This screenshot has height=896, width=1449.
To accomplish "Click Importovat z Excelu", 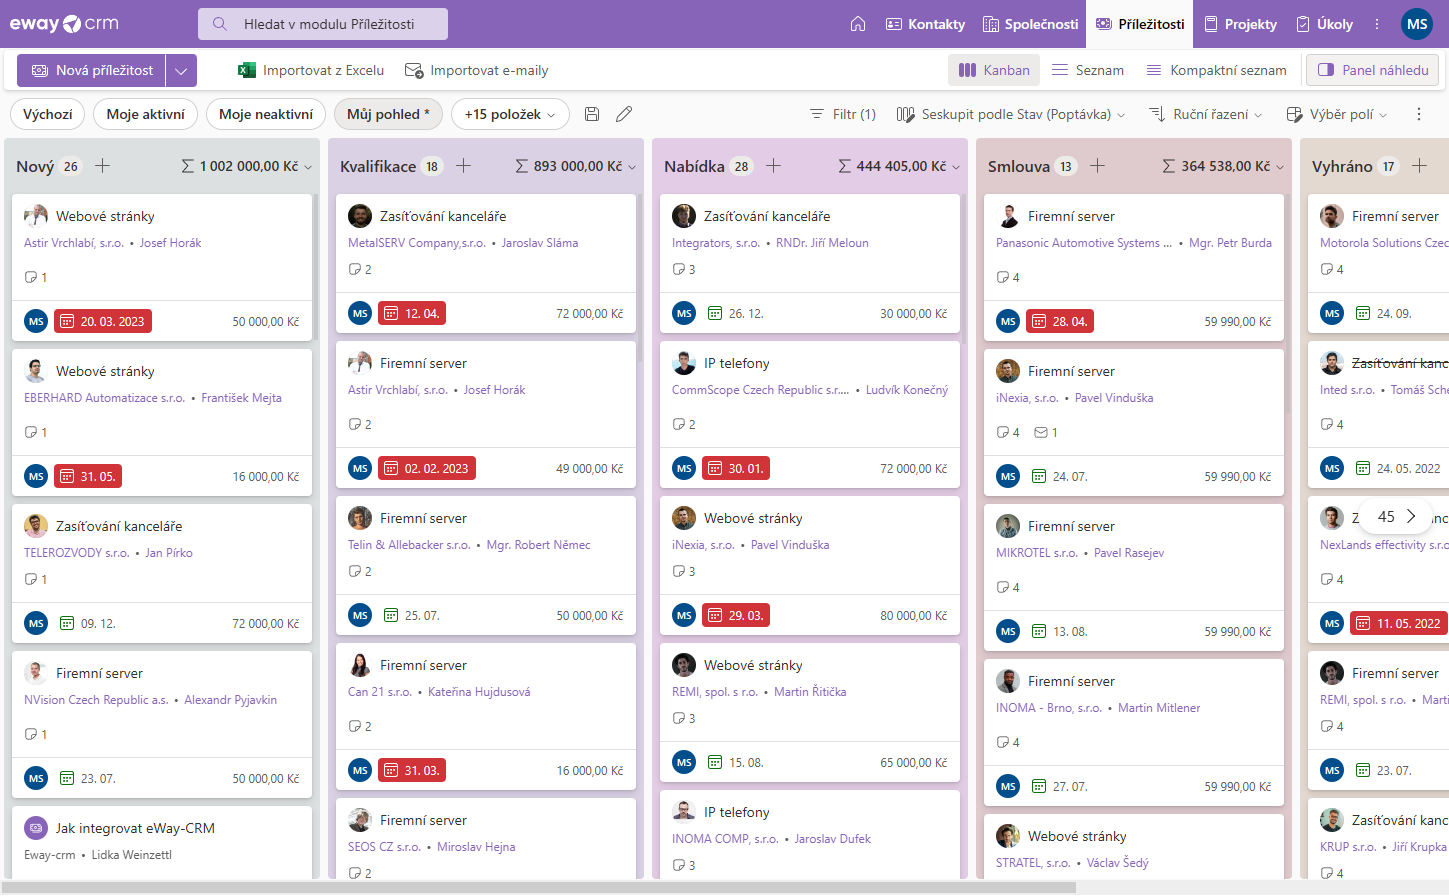I will [311, 70].
